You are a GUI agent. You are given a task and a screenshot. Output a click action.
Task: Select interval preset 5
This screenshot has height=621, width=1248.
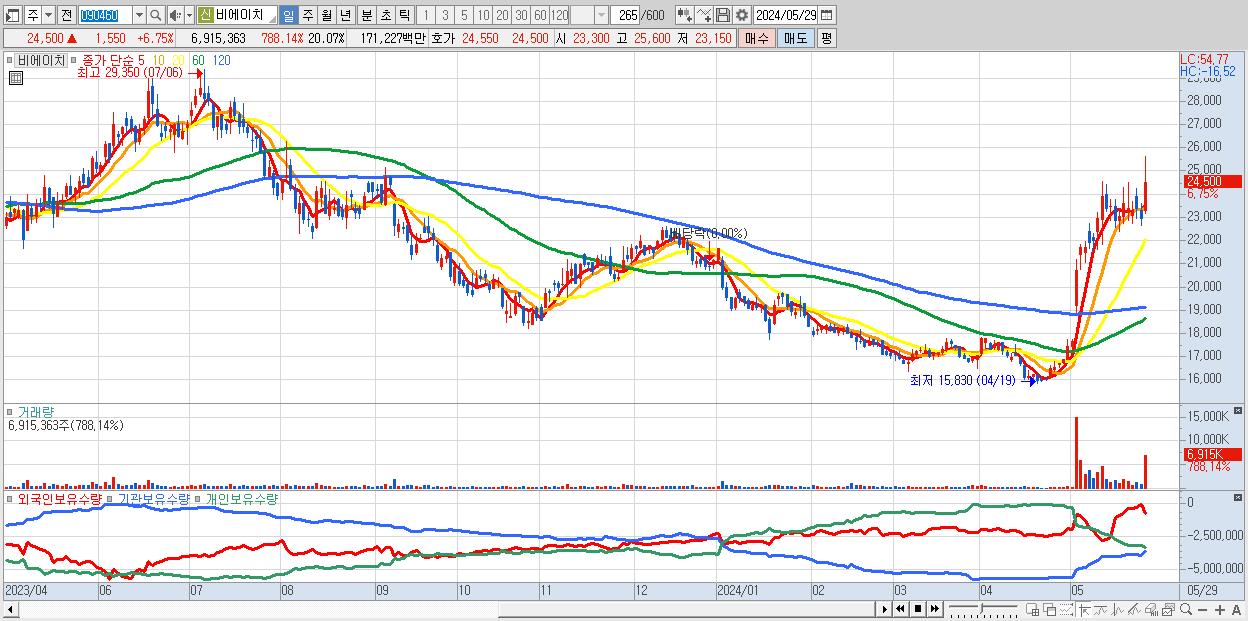click(x=464, y=15)
